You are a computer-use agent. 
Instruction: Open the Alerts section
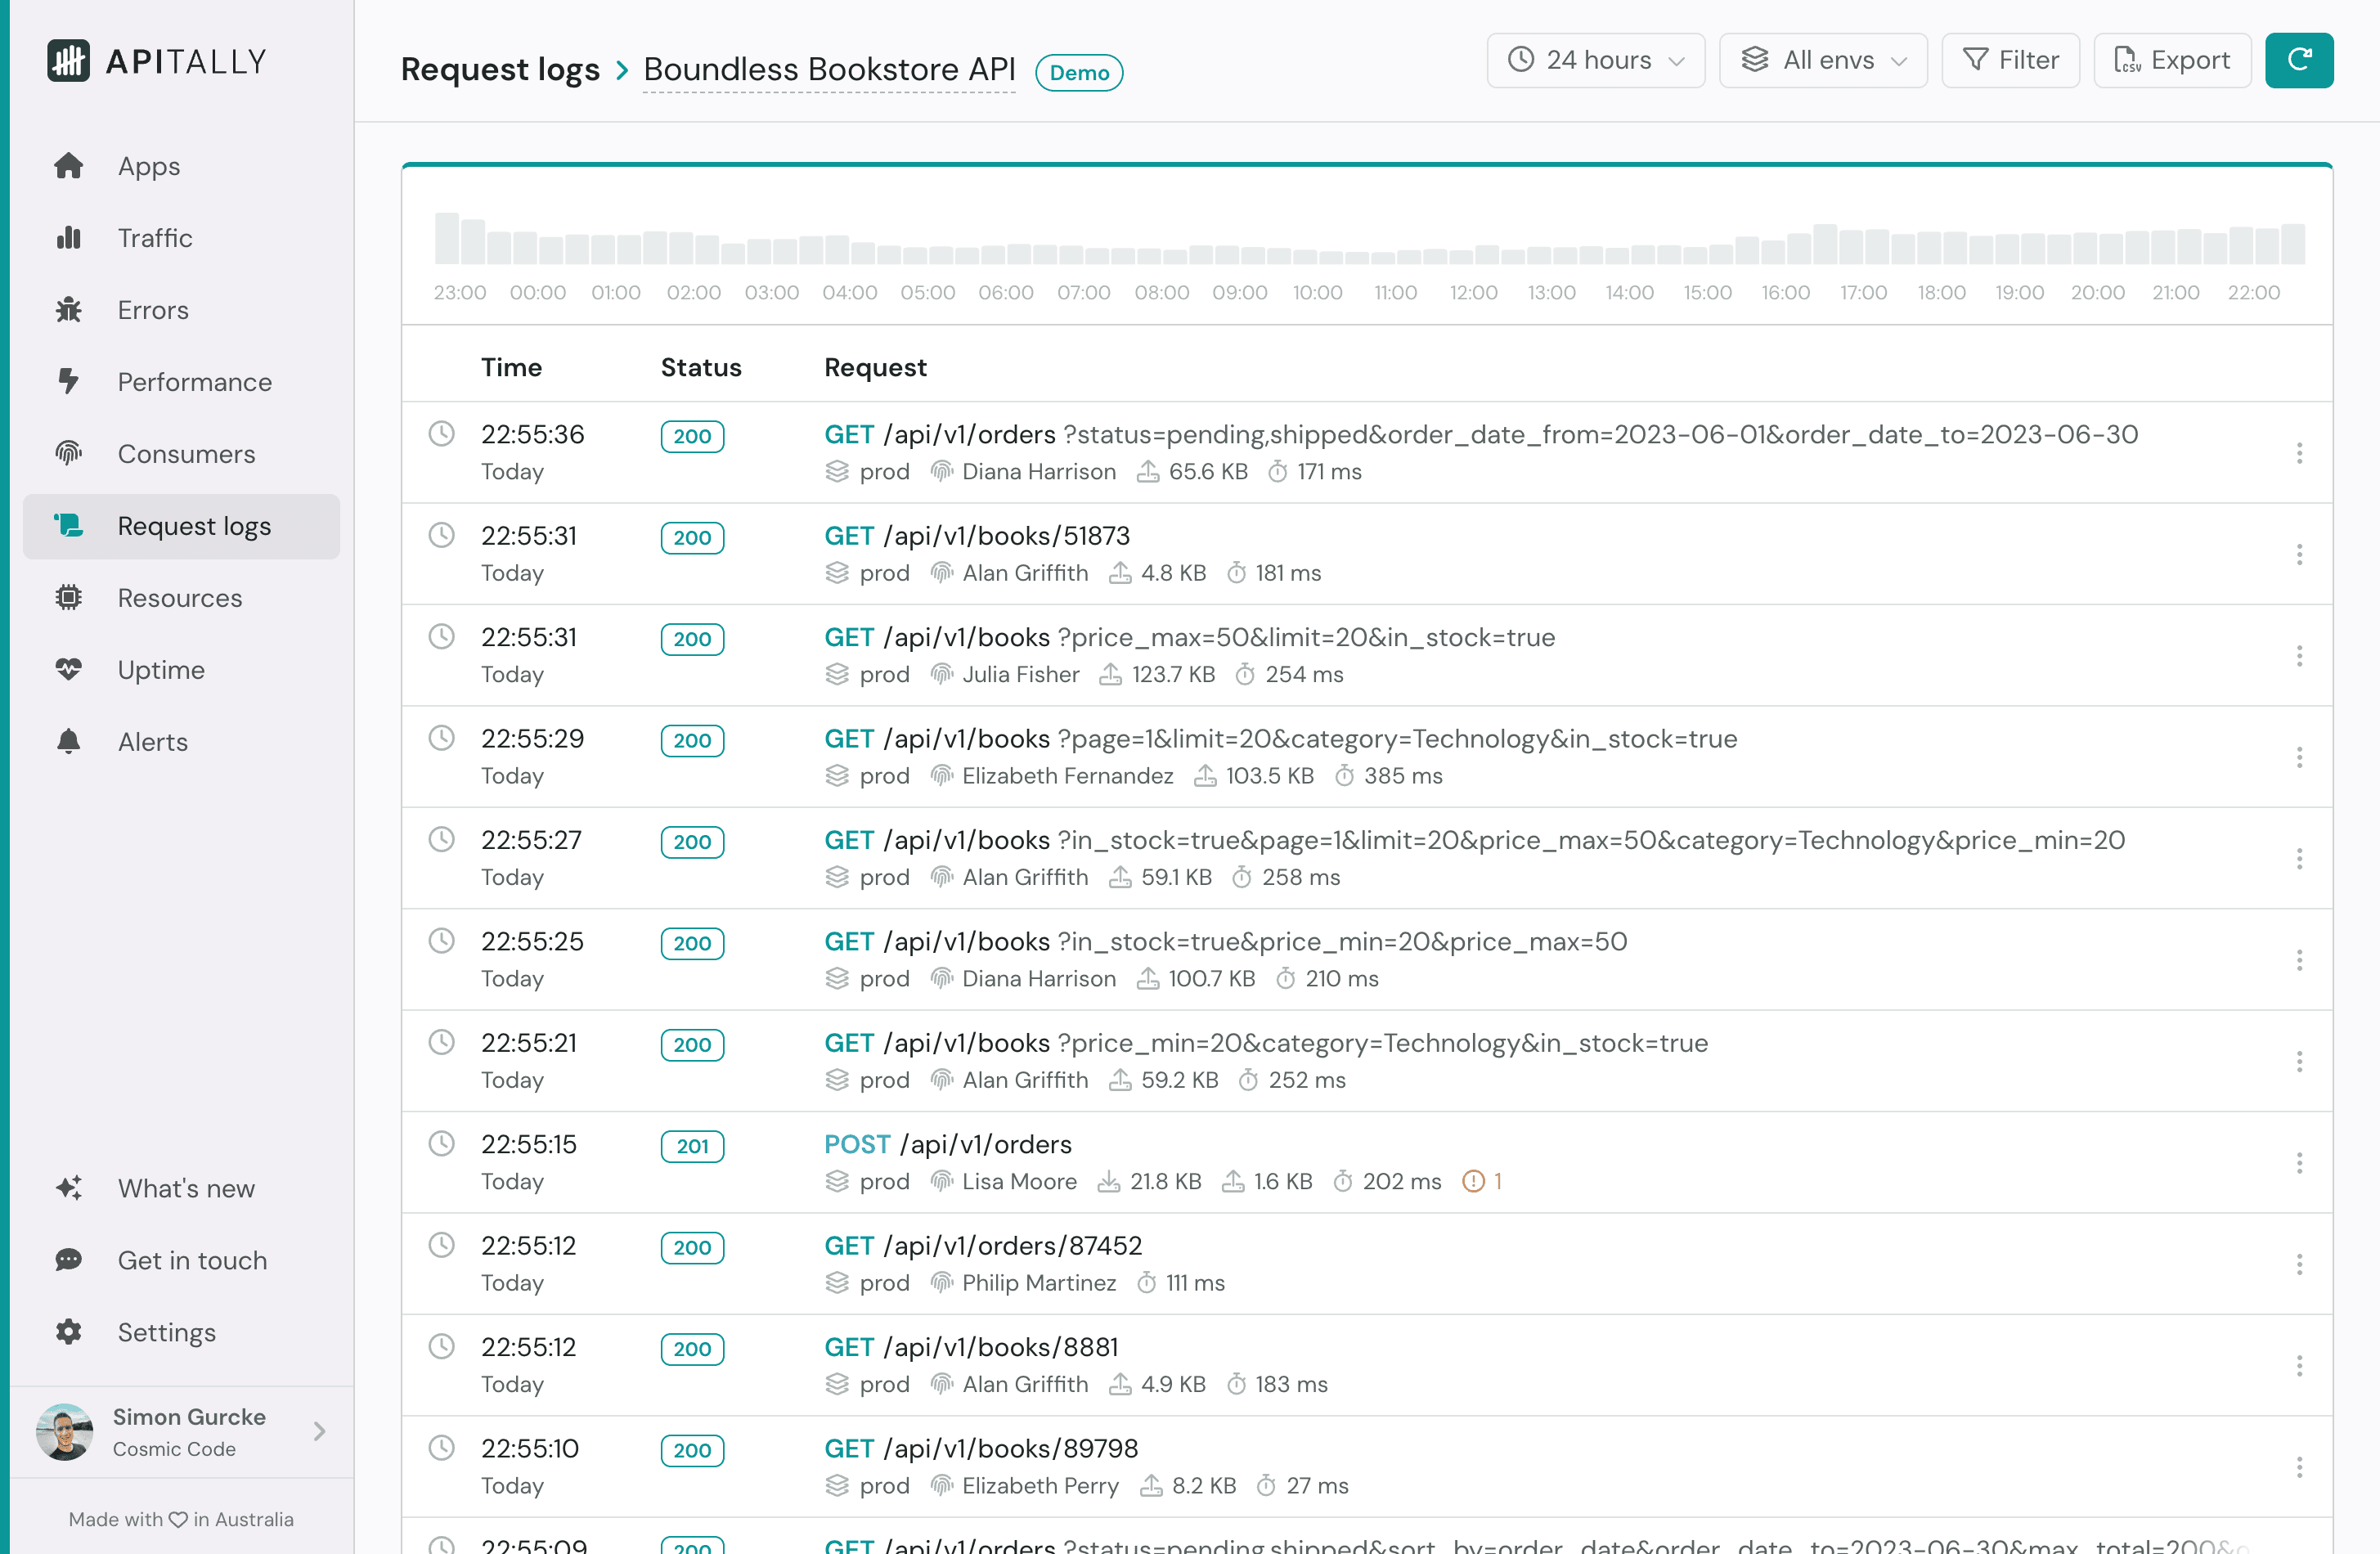(152, 741)
